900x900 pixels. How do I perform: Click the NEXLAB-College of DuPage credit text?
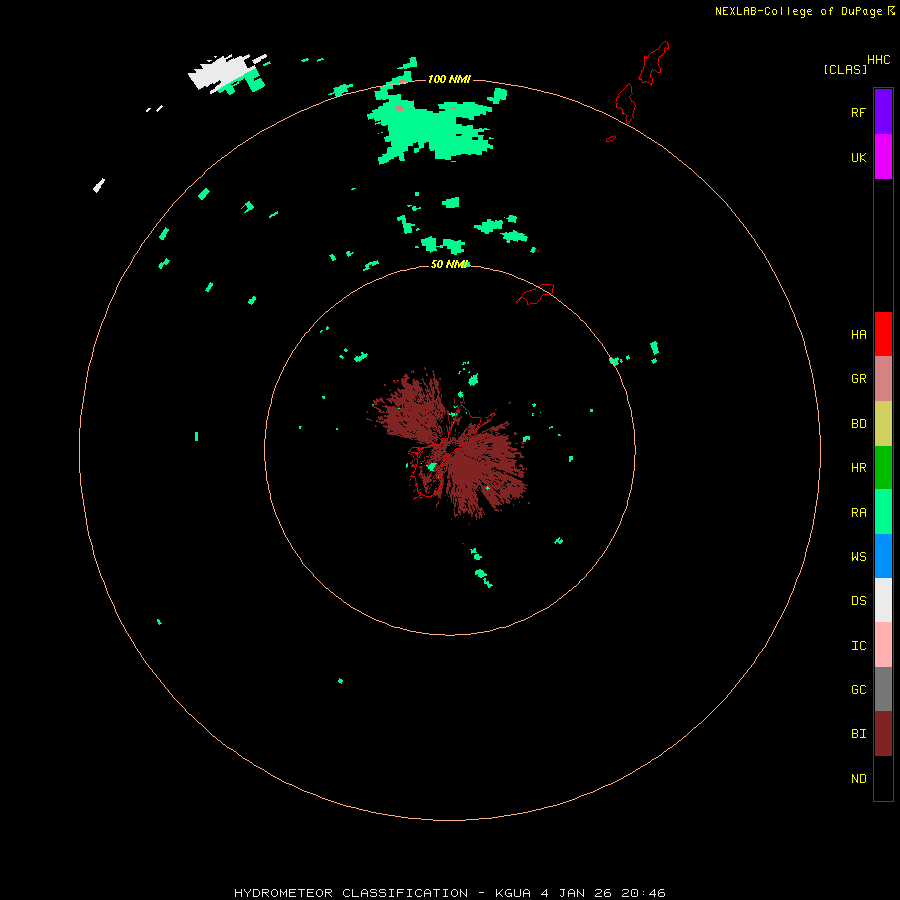798,11
